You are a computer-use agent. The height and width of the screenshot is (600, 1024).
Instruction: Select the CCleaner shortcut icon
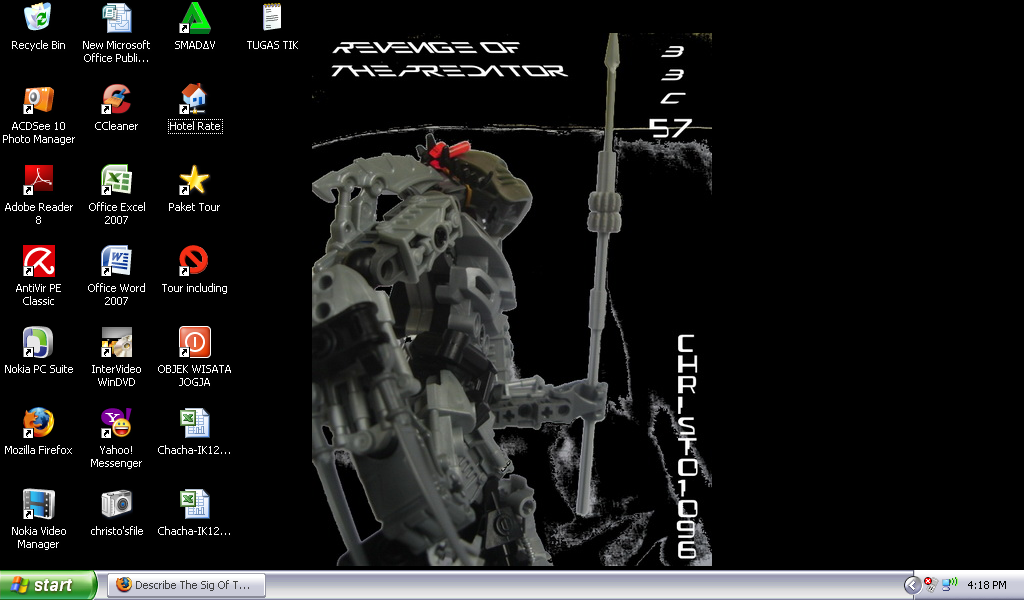click(116, 100)
